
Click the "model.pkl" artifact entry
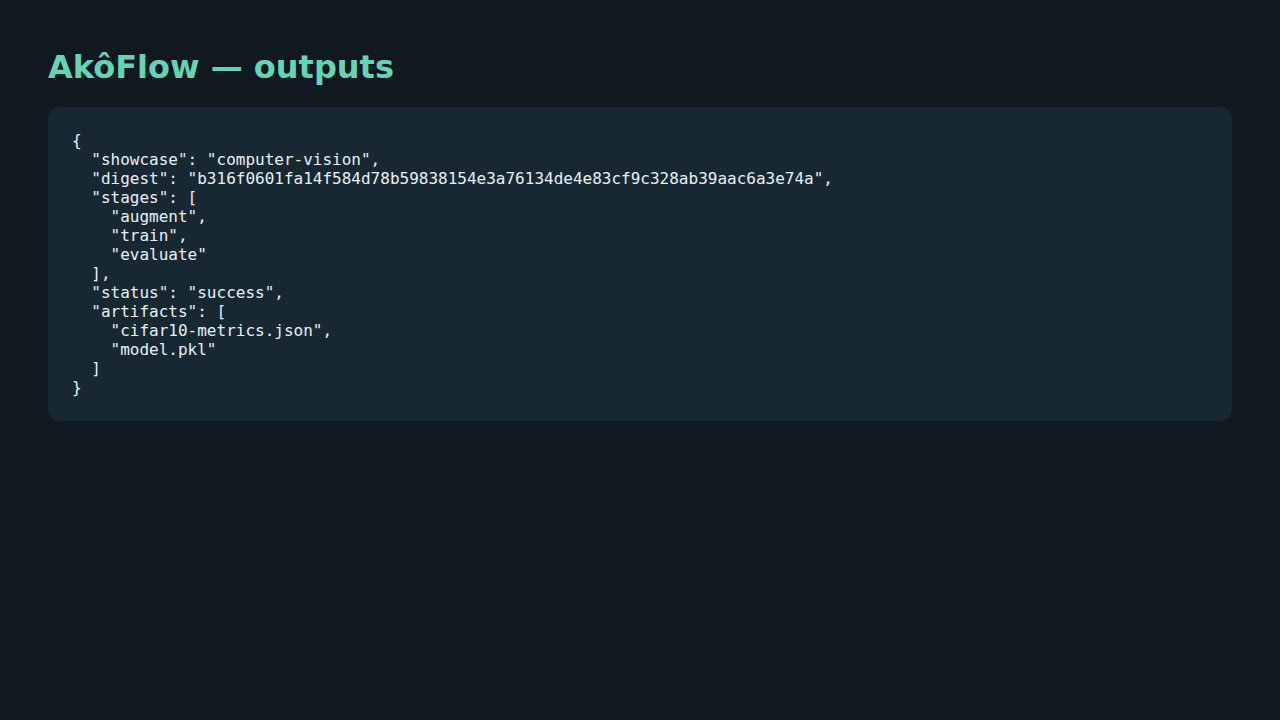click(x=163, y=350)
